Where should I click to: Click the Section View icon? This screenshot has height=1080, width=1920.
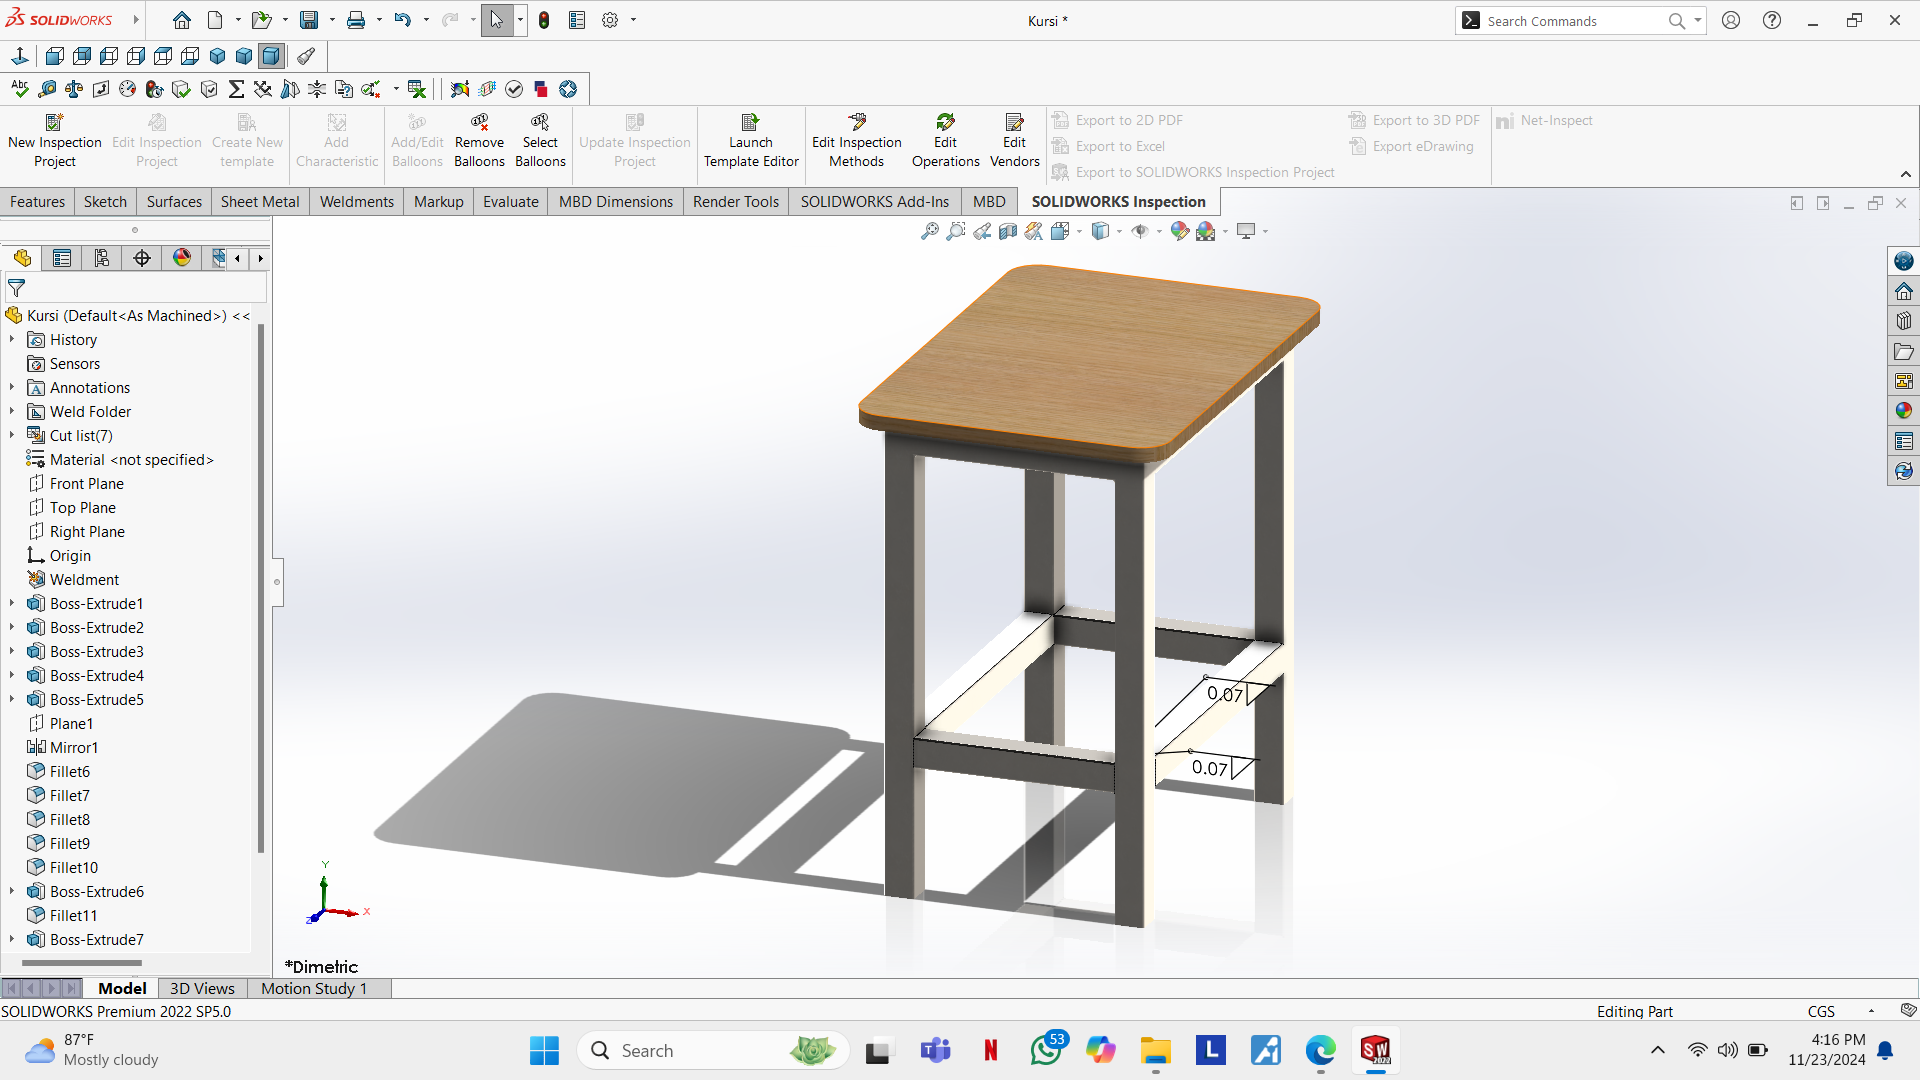tap(1008, 231)
